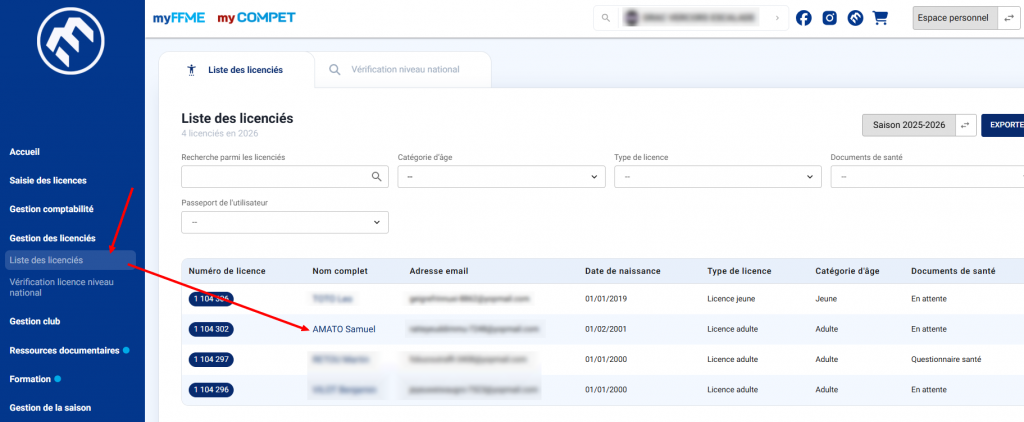Open Gestion comptabilité in sidebar
The width and height of the screenshot is (1024, 422).
pyautogui.click(x=51, y=210)
